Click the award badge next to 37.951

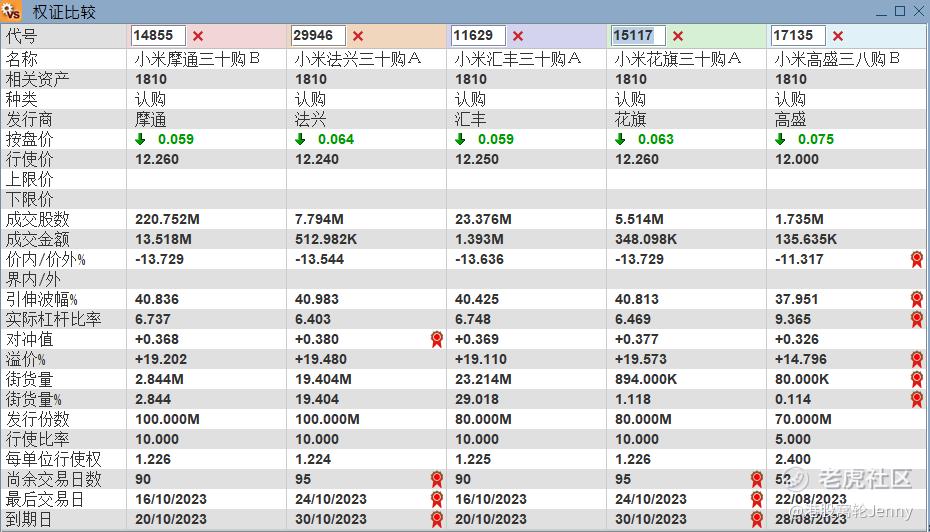[917, 299]
